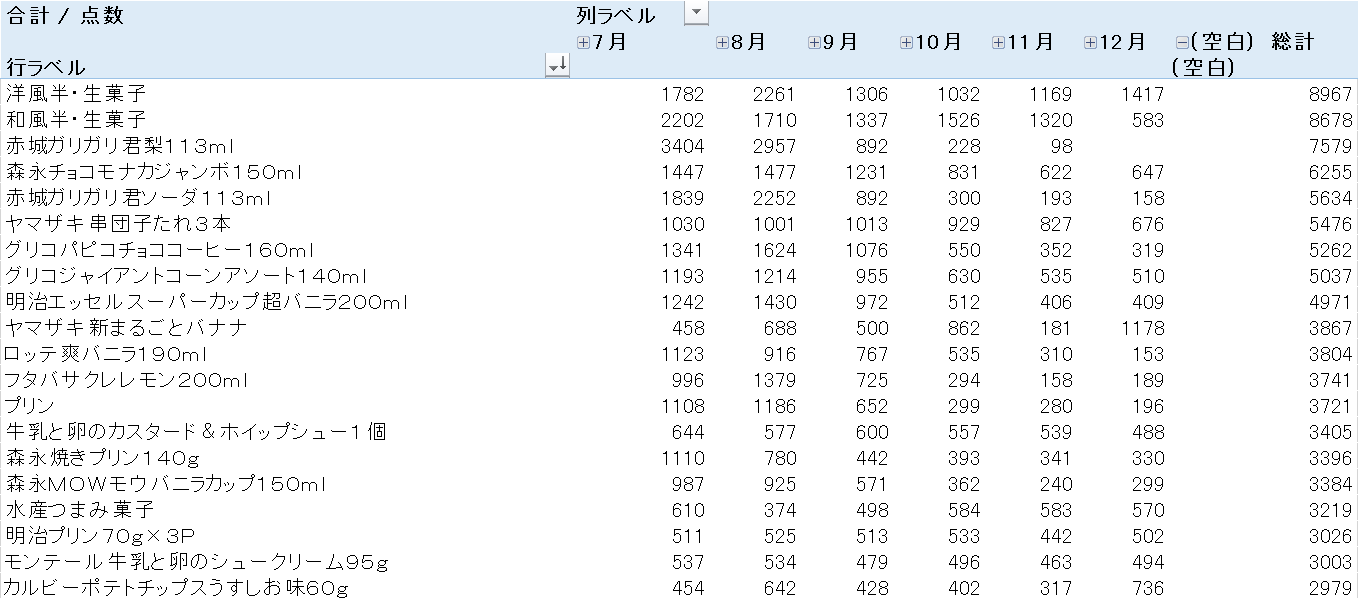Click December value 1178 for まるごとバナナ

point(1143,328)
